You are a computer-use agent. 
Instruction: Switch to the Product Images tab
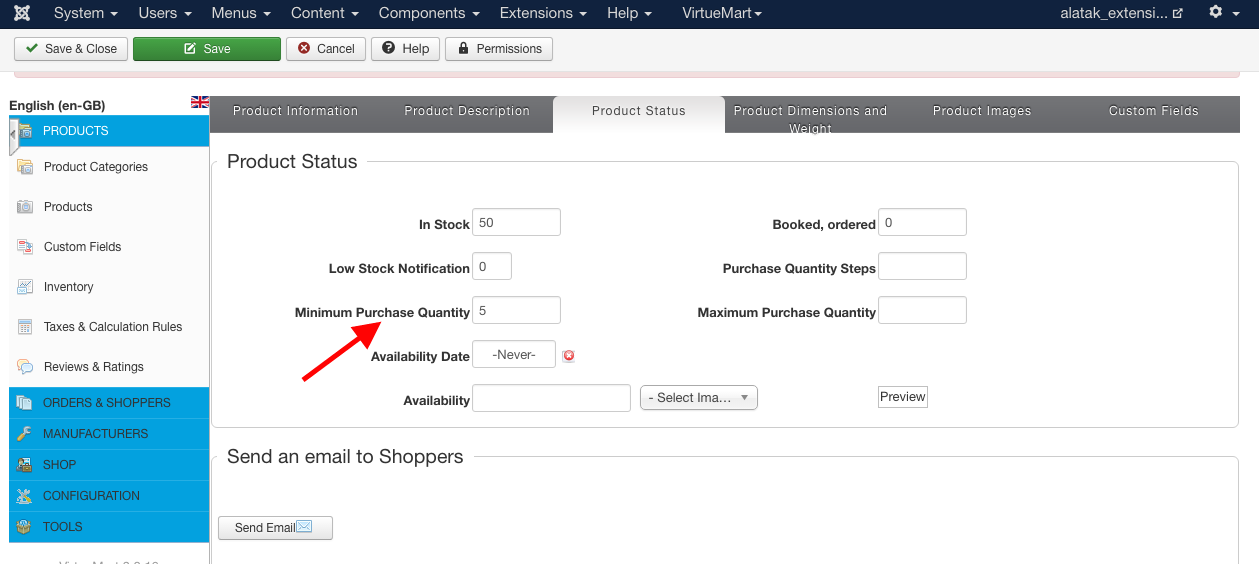click(981, 111)
